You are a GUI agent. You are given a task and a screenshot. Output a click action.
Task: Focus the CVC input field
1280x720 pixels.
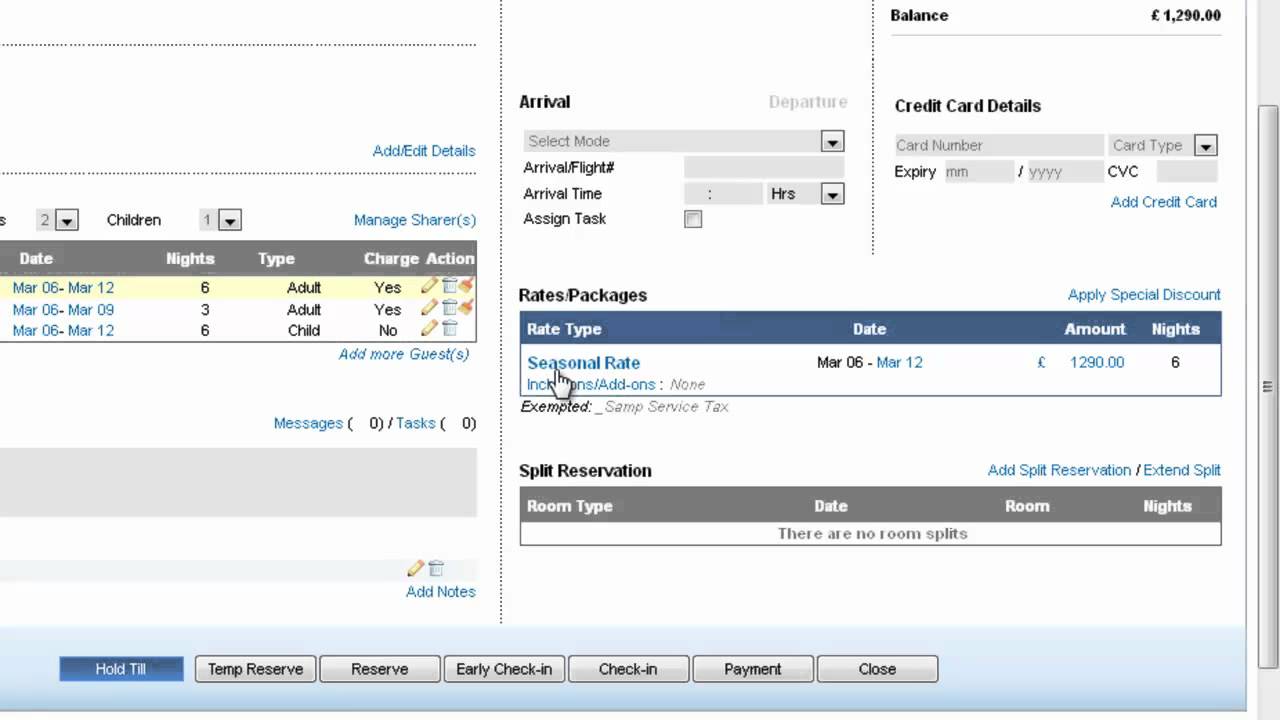click(x=1187, y=172)
